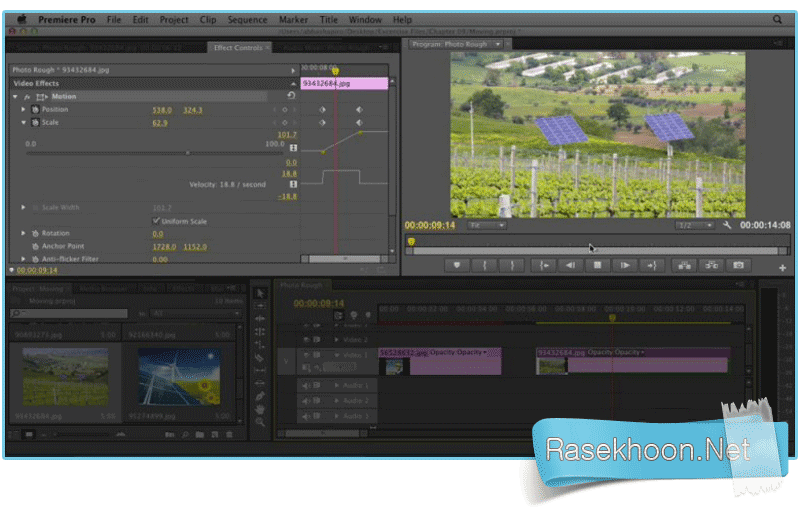Toggle Anti-flicker Filter stopwatch

tap(35, 259)
